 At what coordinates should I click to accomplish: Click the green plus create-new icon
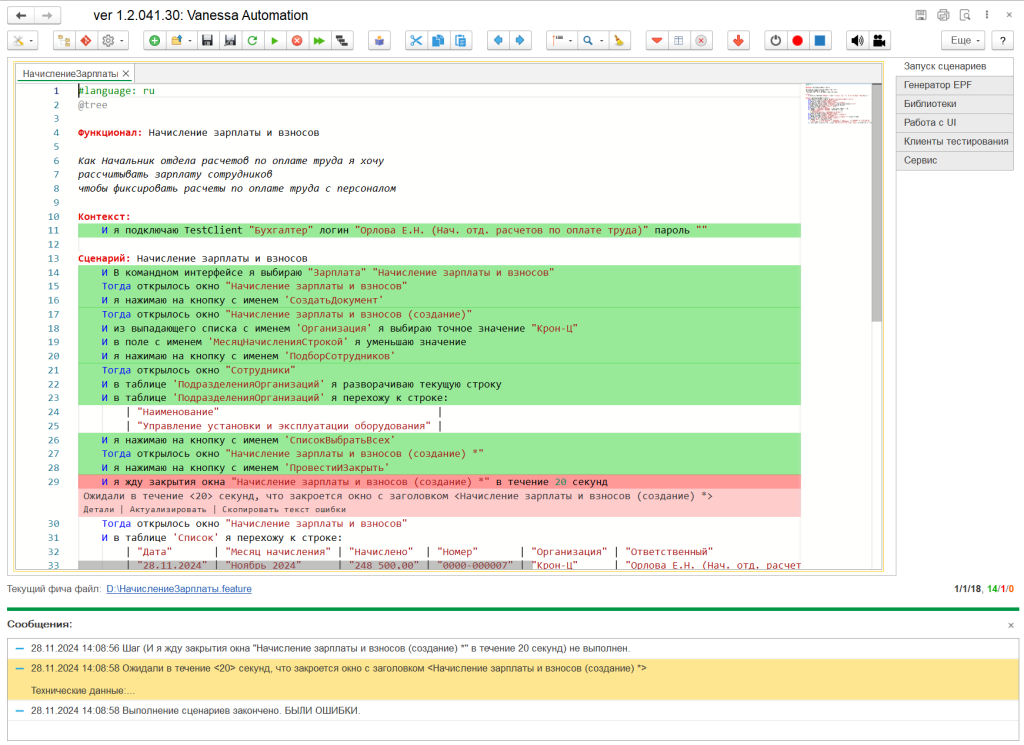pos(153,41)
